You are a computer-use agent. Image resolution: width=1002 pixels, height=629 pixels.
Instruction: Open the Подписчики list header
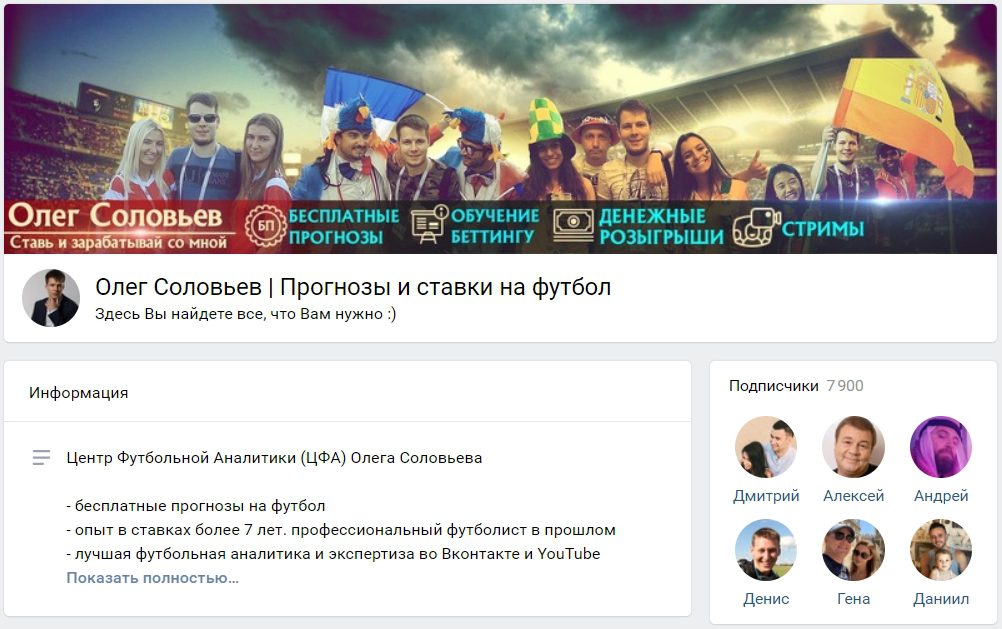click(x=773, y=386)
